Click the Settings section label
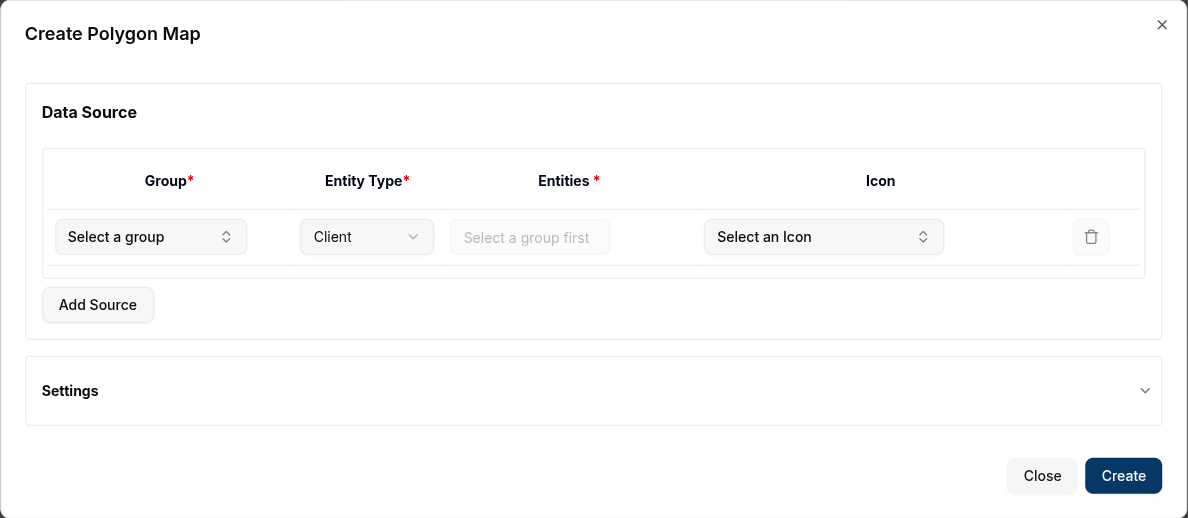Image resolution: width=1188 pixels, height=518 pixels. (70, 391)
